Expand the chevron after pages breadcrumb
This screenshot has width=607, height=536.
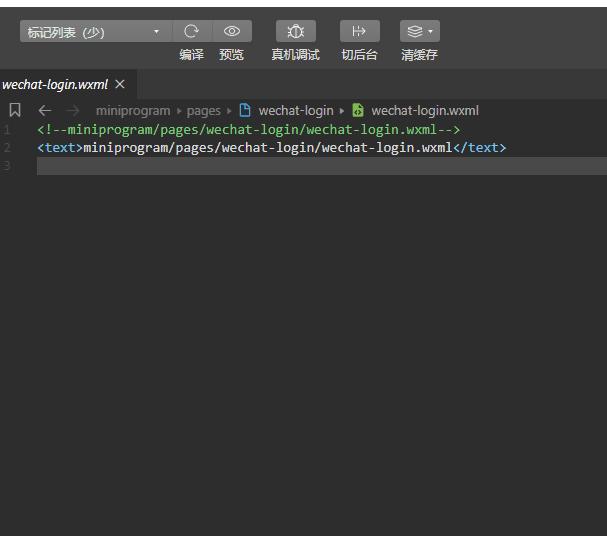tap(229, 111)
